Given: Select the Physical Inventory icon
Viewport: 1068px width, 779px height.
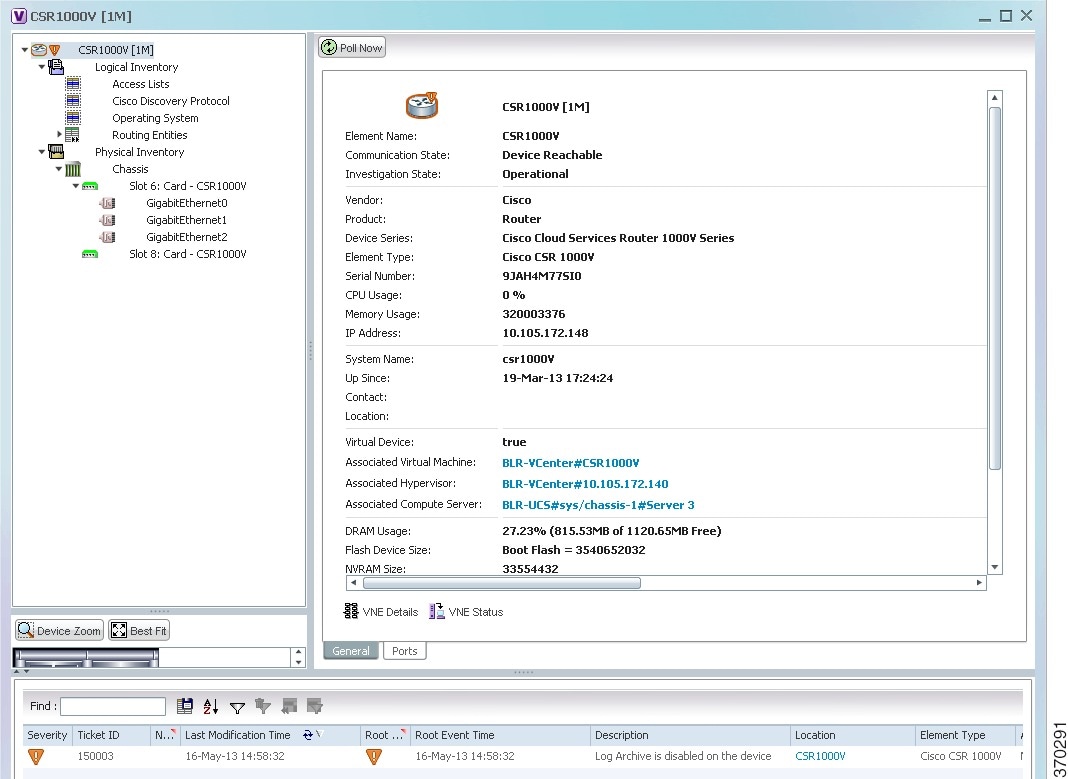Looking at the screenshot, I should point(56,152).
